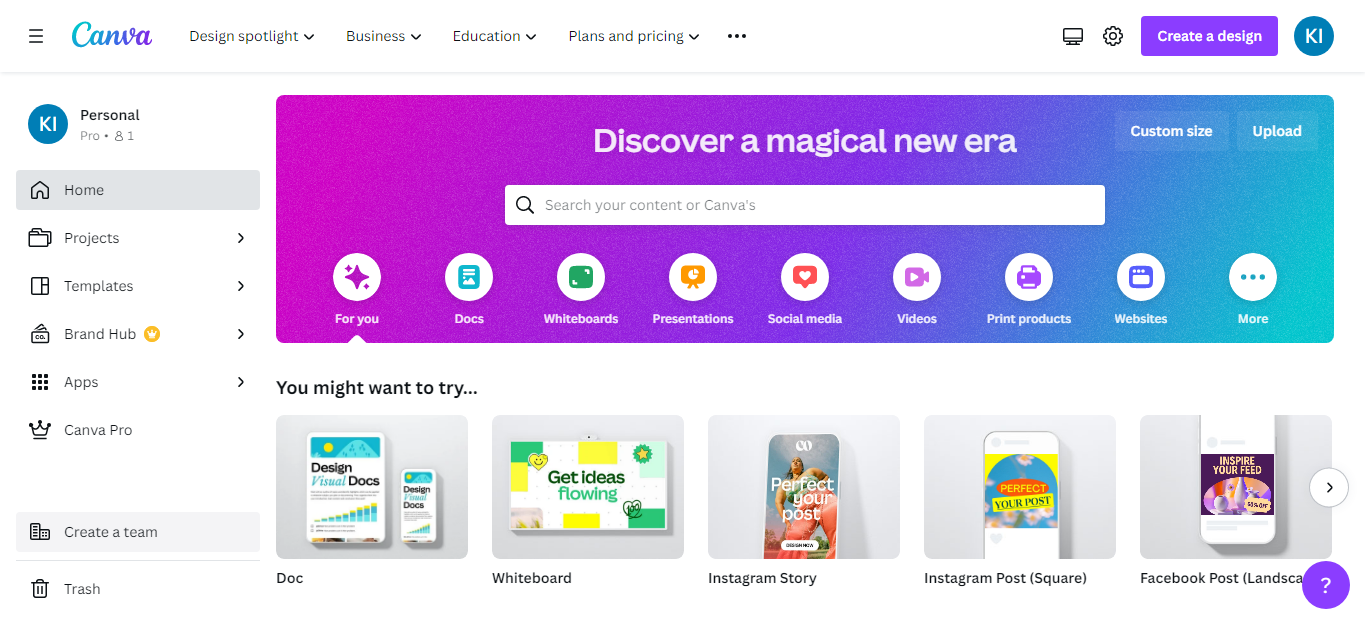Open the purple help question mark
The image size is (1365, 622).
click(x=1326, y=584)
